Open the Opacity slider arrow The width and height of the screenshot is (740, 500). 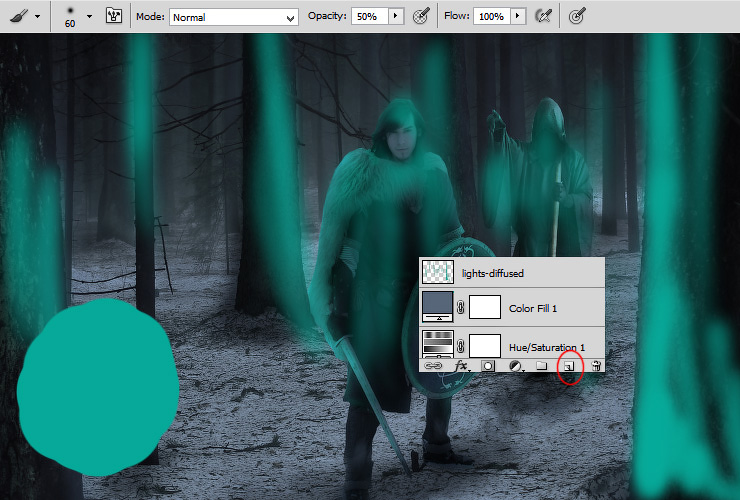pos(395,17)
